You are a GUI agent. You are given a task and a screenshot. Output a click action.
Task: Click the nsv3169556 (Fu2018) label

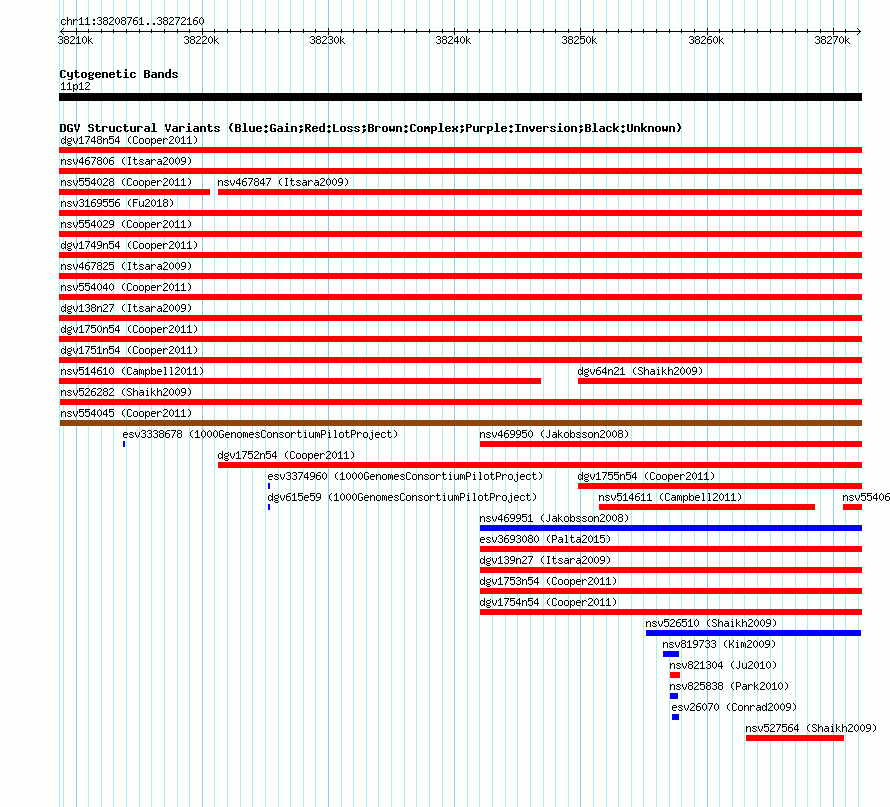click(x=117, y=203)
